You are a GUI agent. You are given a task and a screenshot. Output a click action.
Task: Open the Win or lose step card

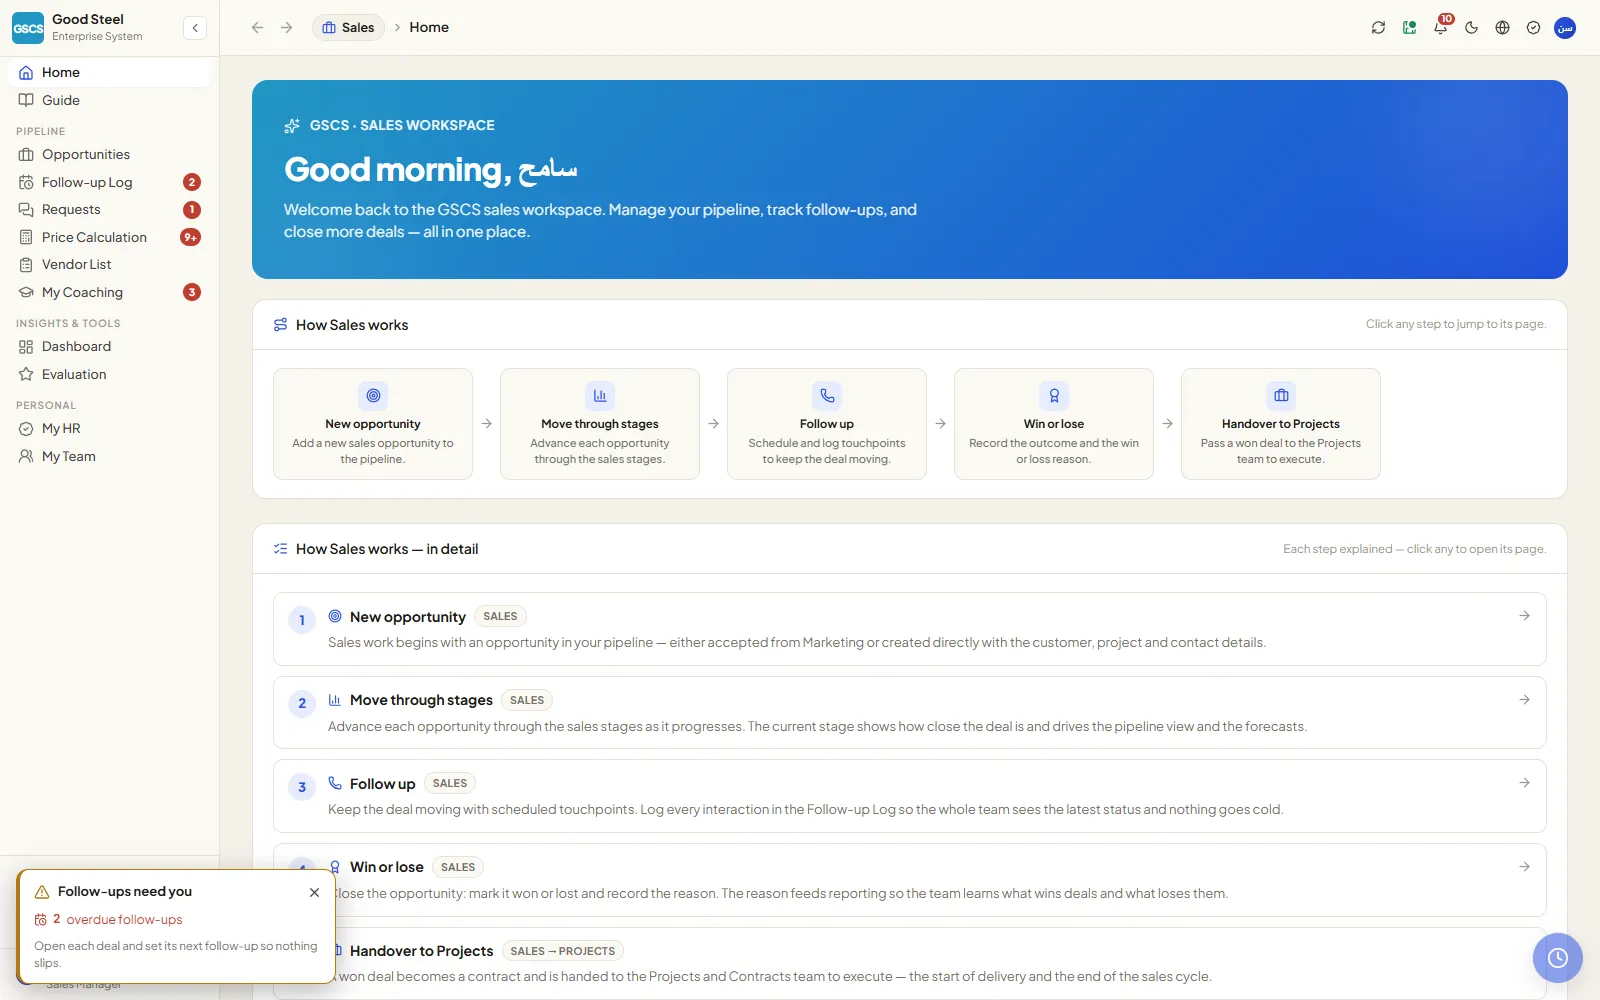[1054, 424]
